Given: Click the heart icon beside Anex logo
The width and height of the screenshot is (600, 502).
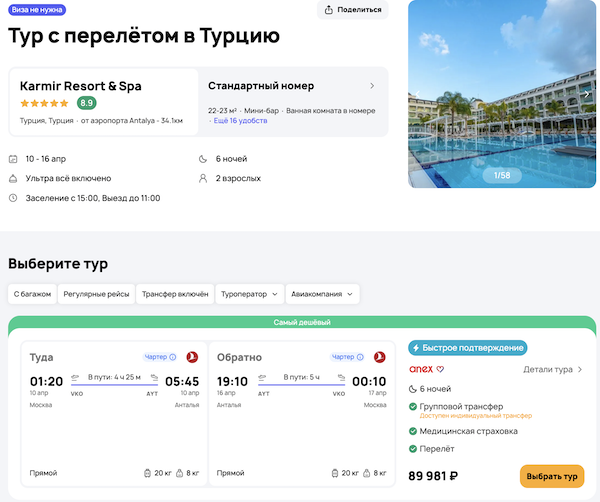Looking at the screenshot, I should [x=440, y=369].
